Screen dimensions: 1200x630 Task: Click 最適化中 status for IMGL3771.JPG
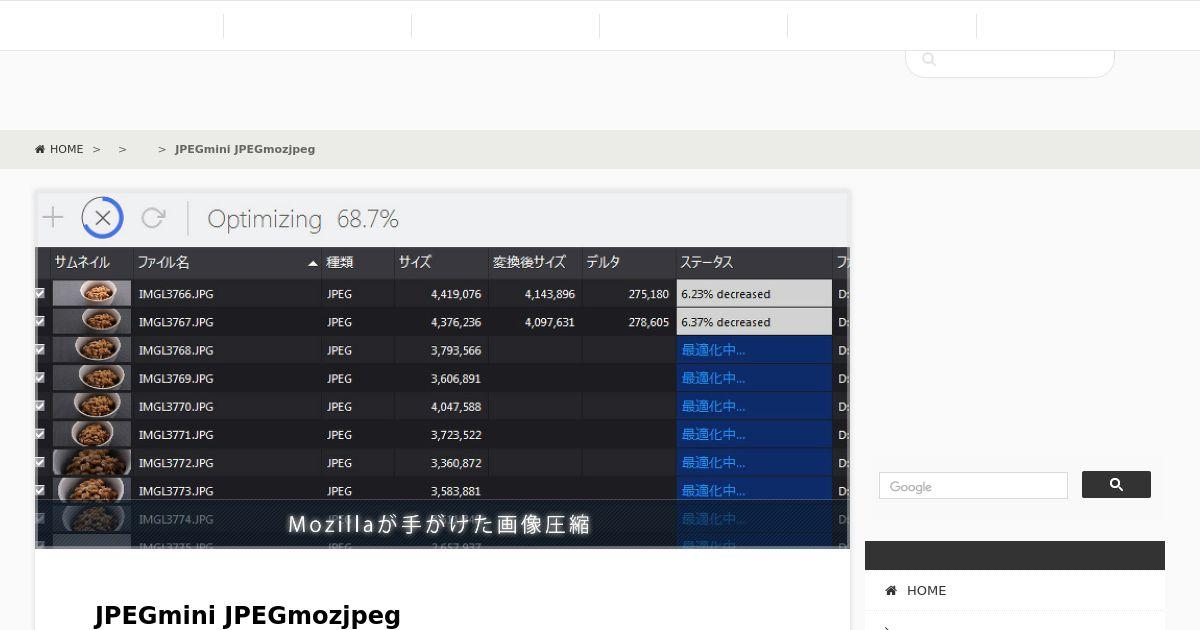(x=755, y=434)
